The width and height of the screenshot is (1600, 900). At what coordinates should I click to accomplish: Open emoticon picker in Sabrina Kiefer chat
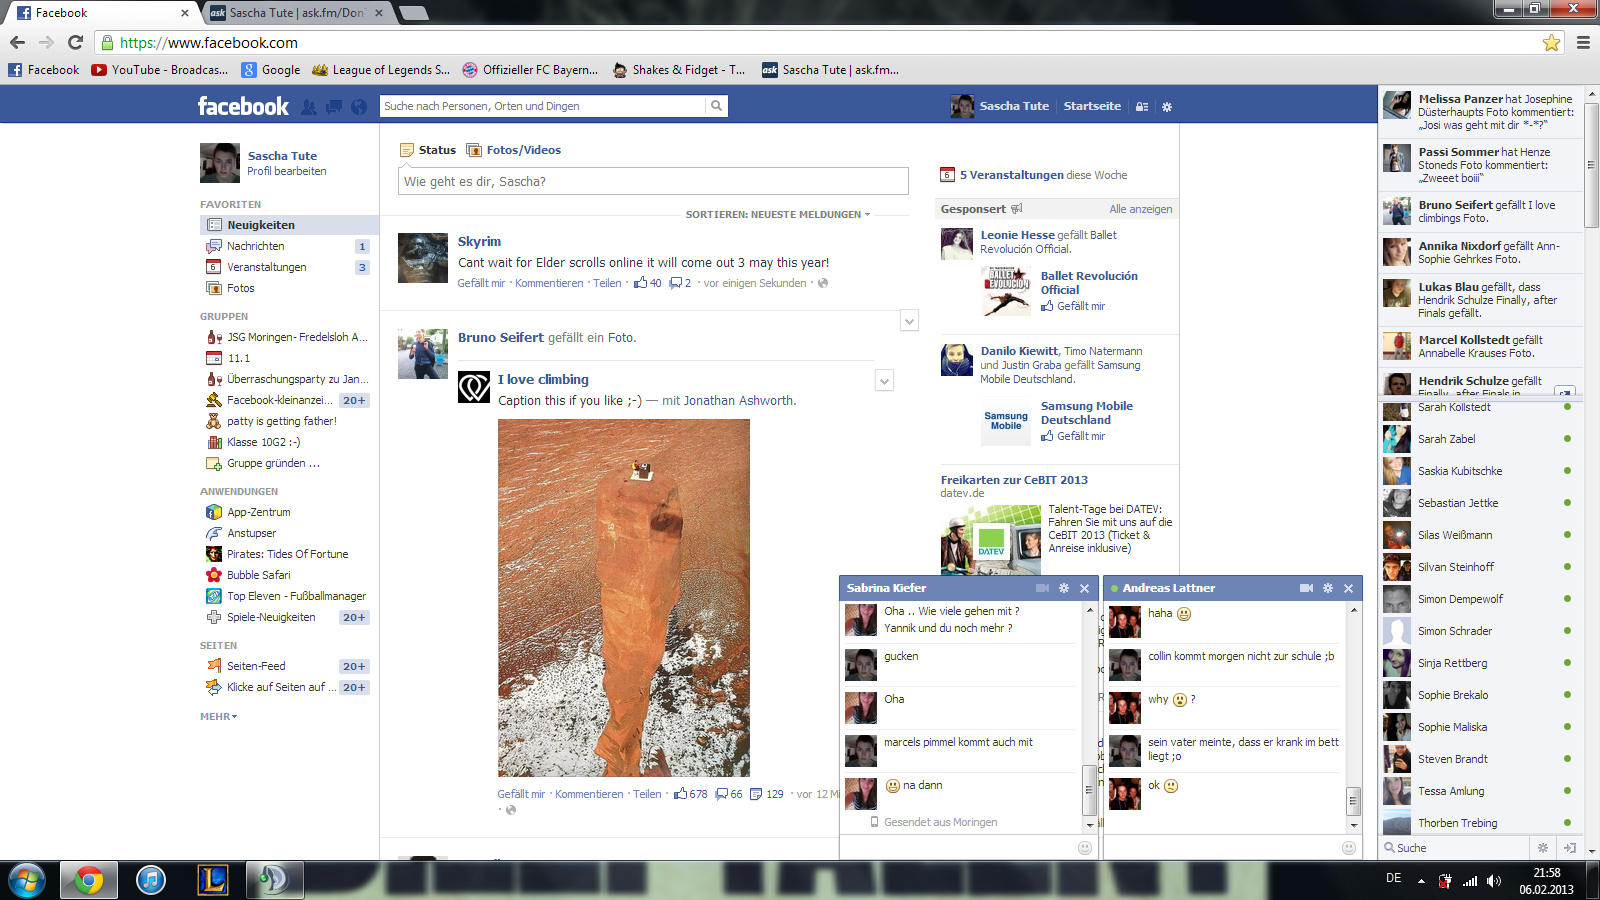pos(1085,848)
